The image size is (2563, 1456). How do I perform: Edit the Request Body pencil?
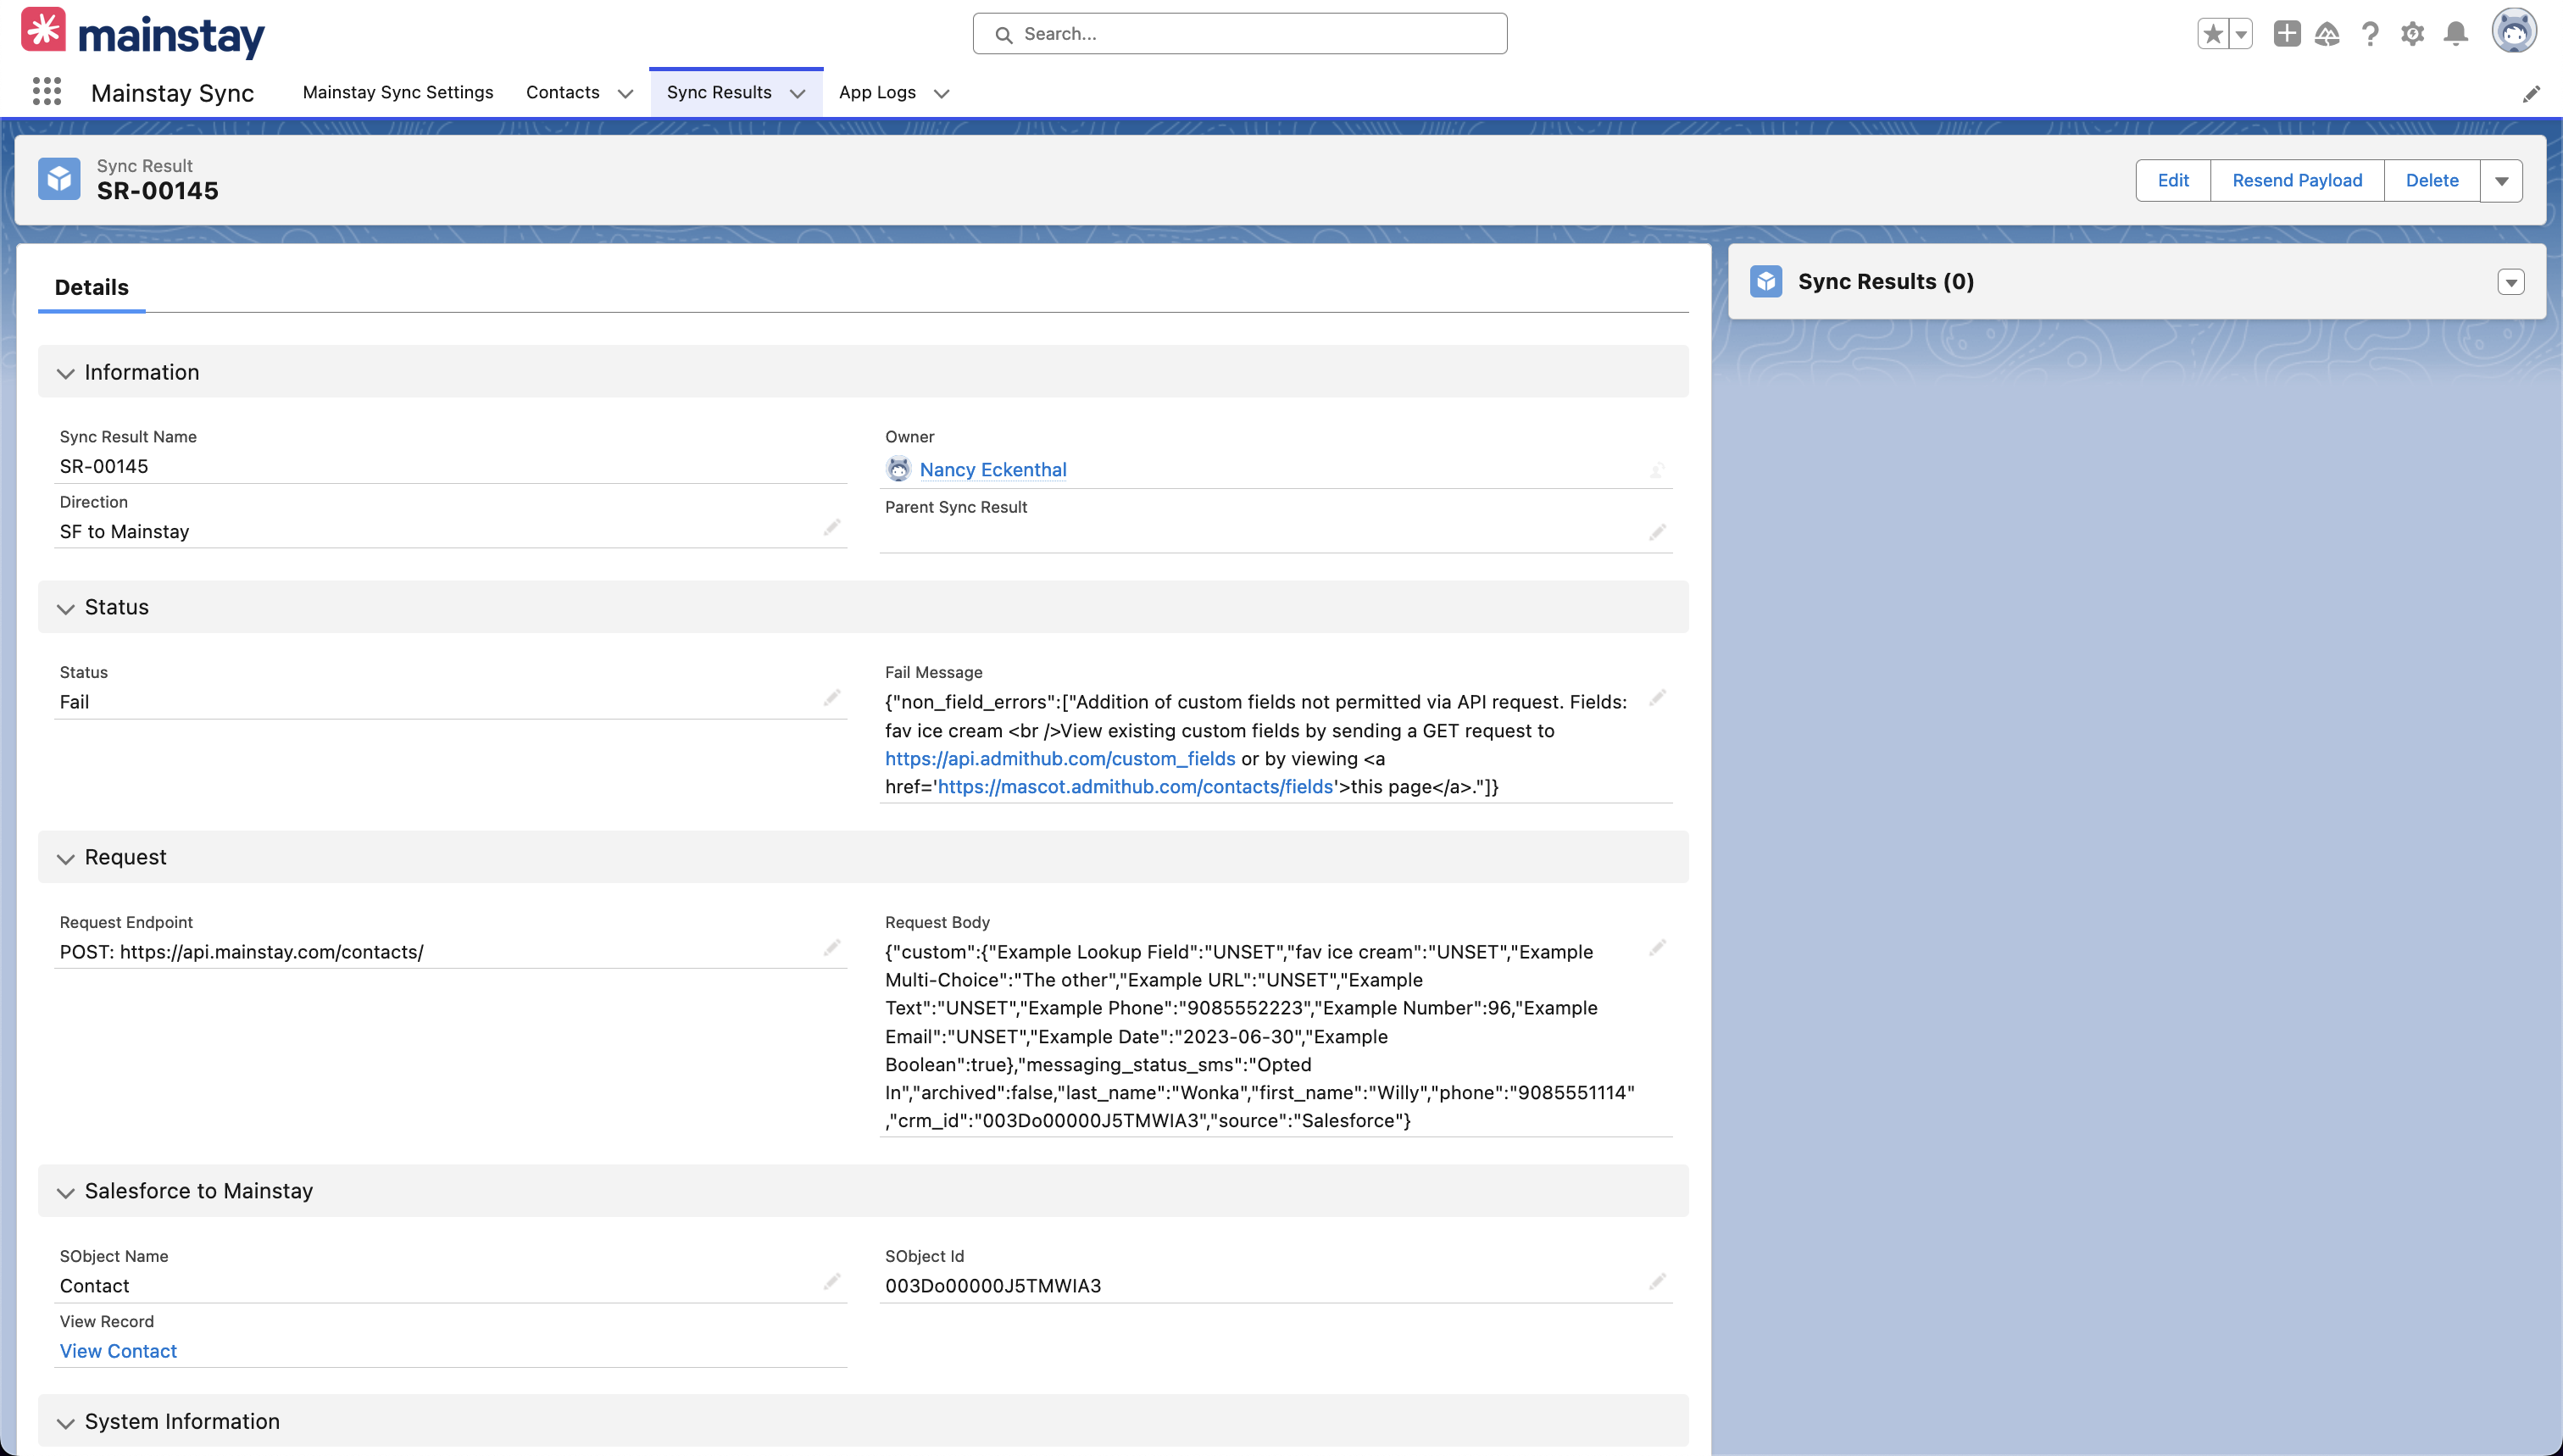[1657, 947]
